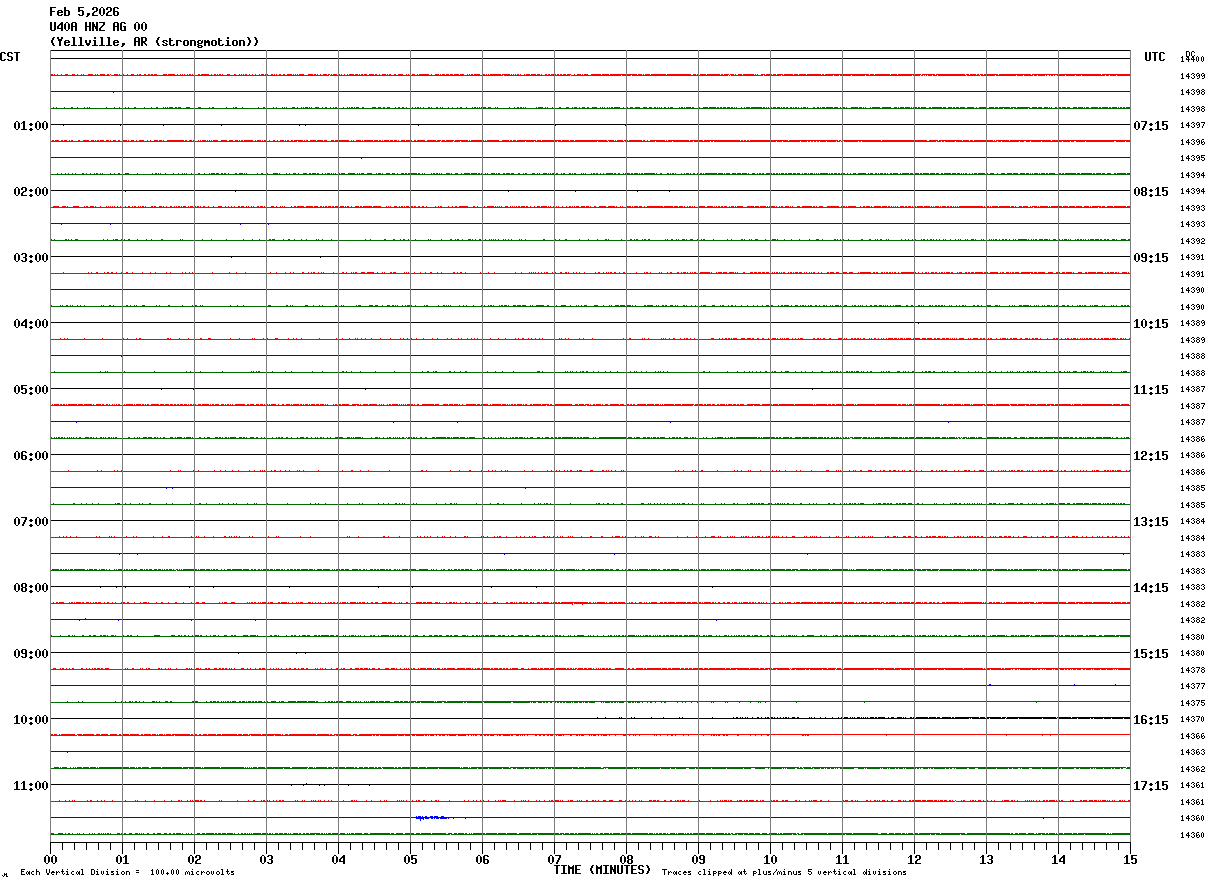This screenshot has width=1210, height=886.
Task: Click the minute 08 axis tick label
Action: coord(627,860)
